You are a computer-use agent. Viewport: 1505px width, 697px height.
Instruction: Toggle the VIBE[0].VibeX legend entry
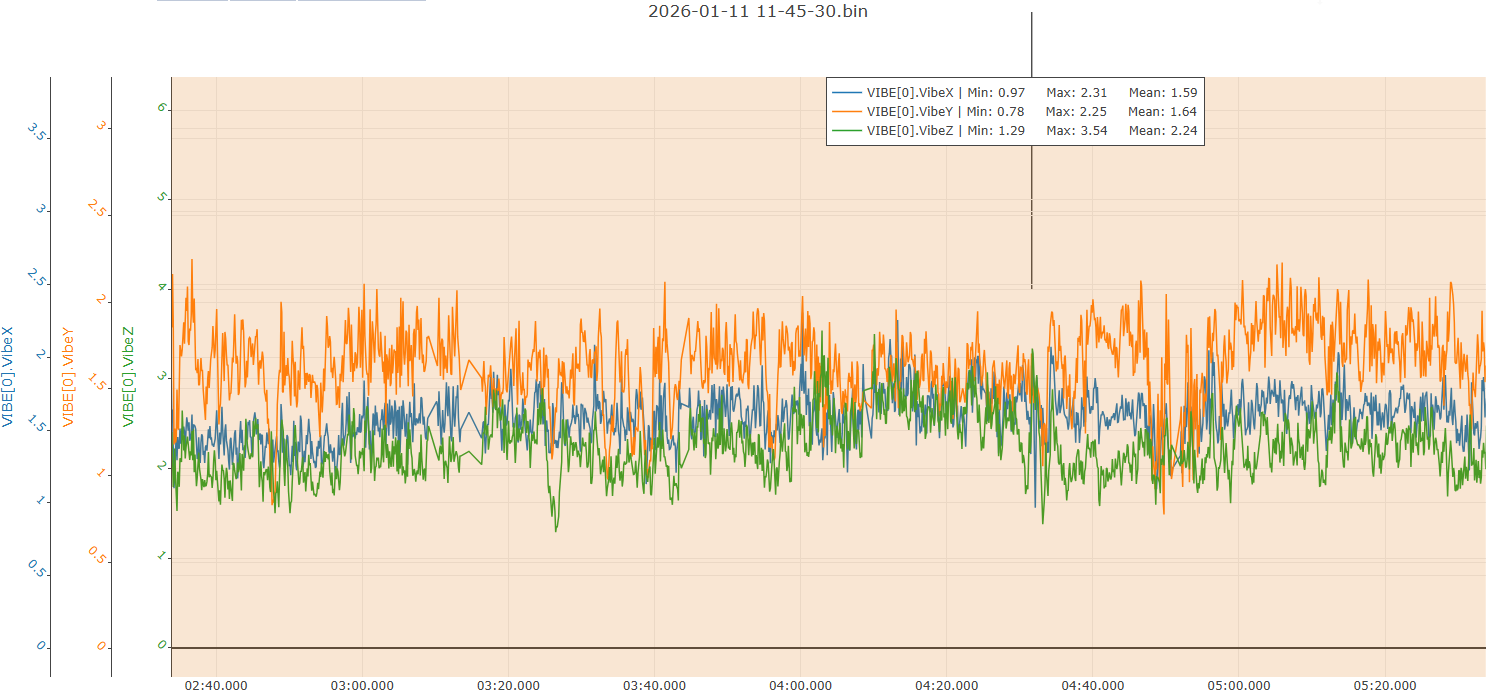[910, 92]
